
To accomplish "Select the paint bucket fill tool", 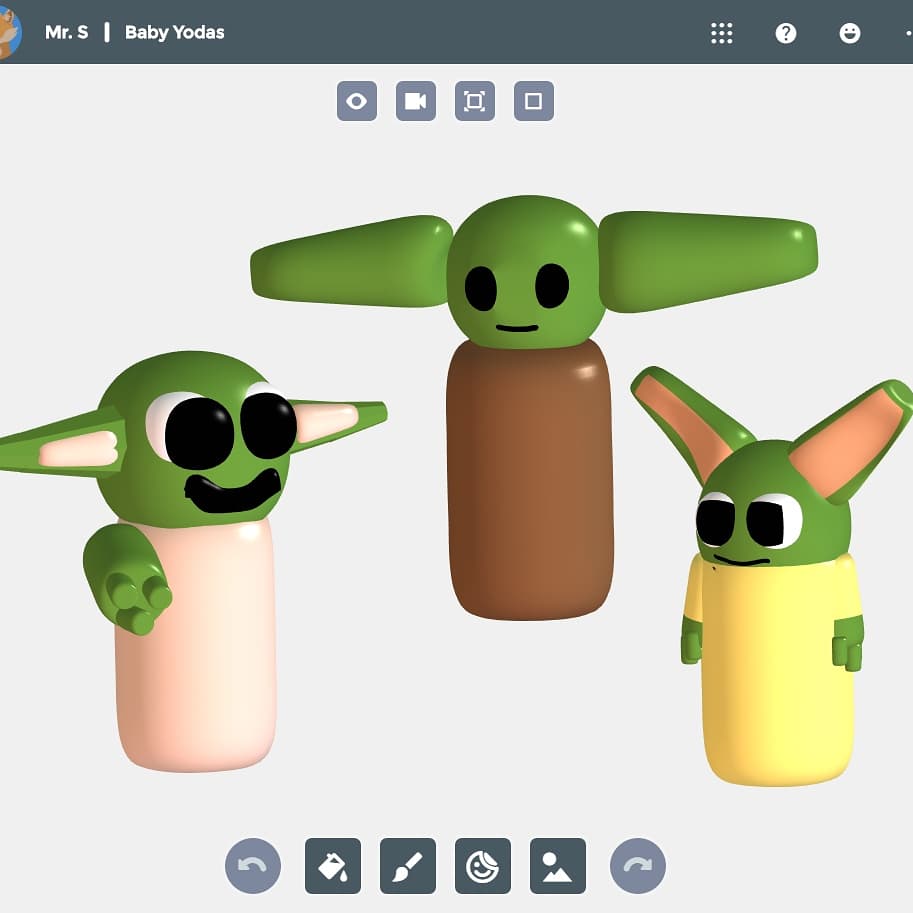I will [333, 866].
